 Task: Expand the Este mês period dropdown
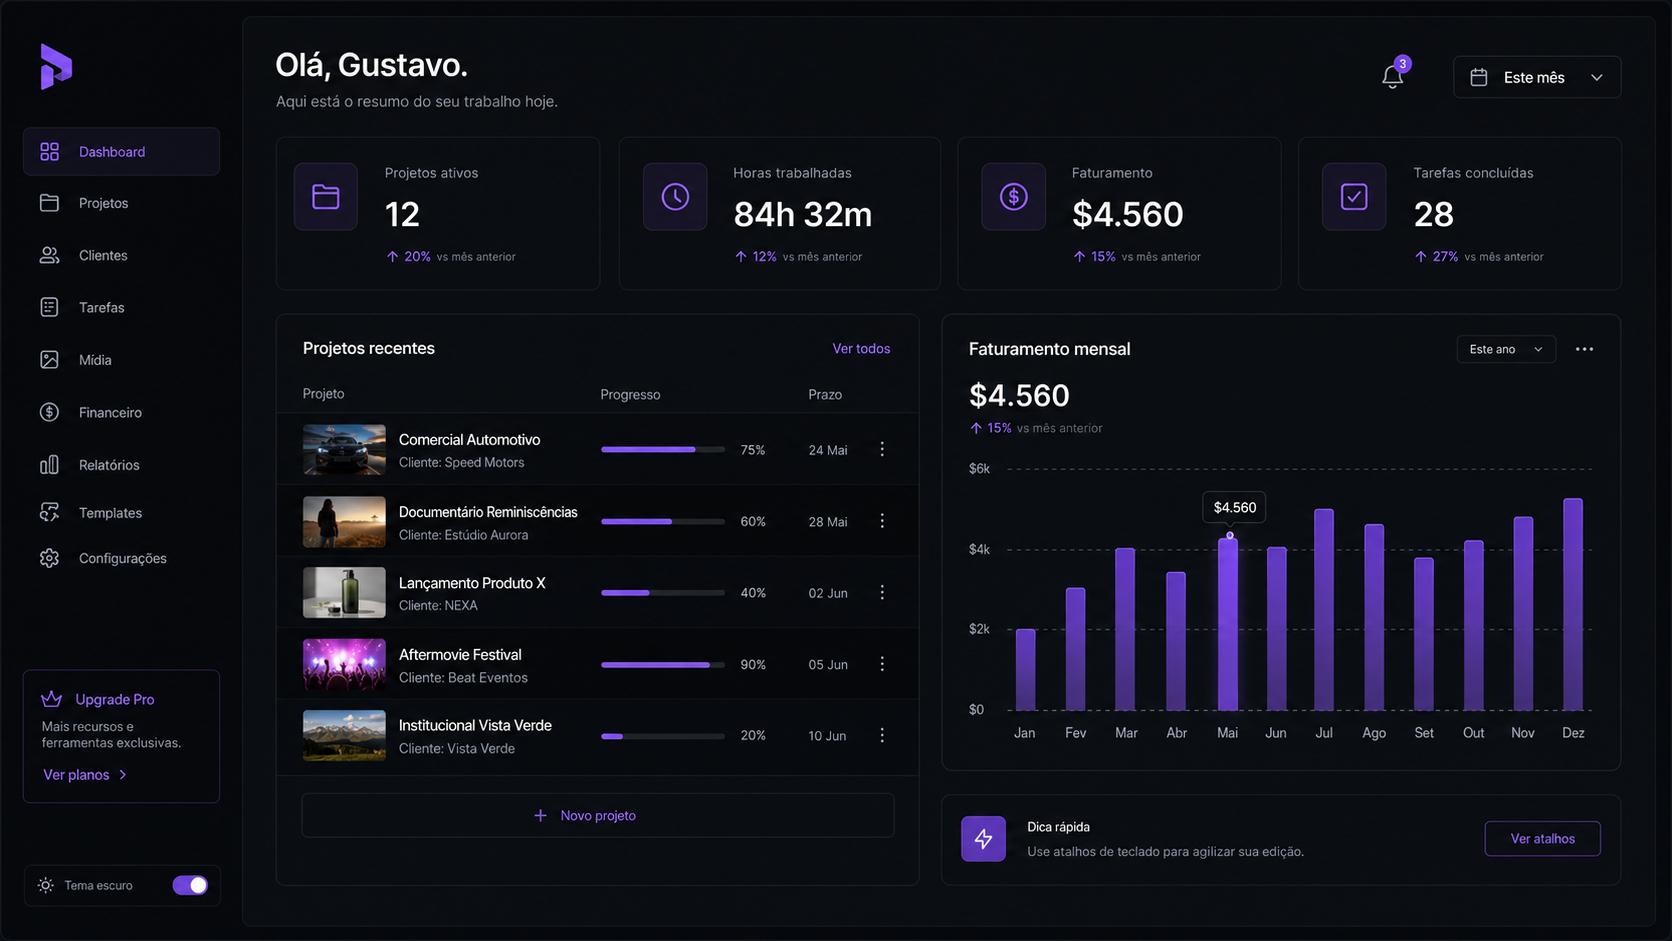coord(1537,77)
